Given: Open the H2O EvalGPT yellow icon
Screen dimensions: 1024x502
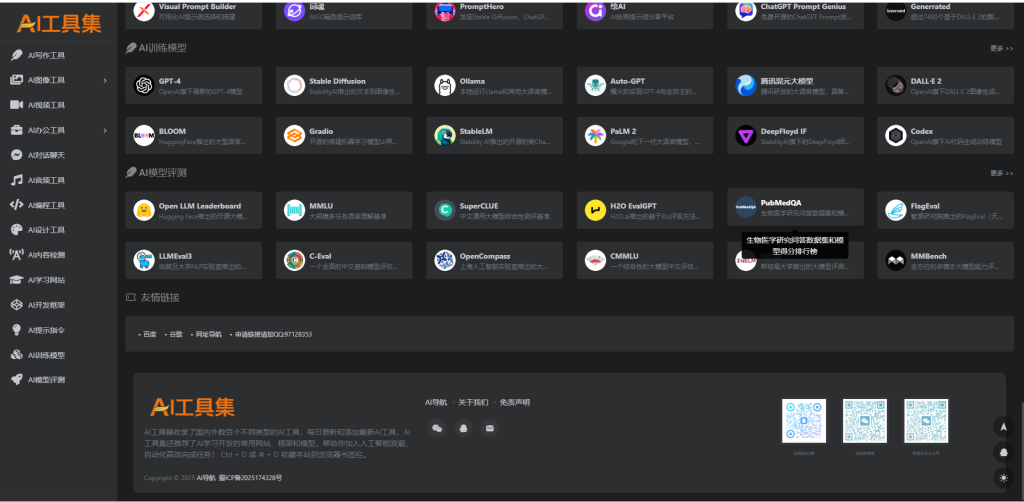Looking at the screenshot, I should coord(595,210).
